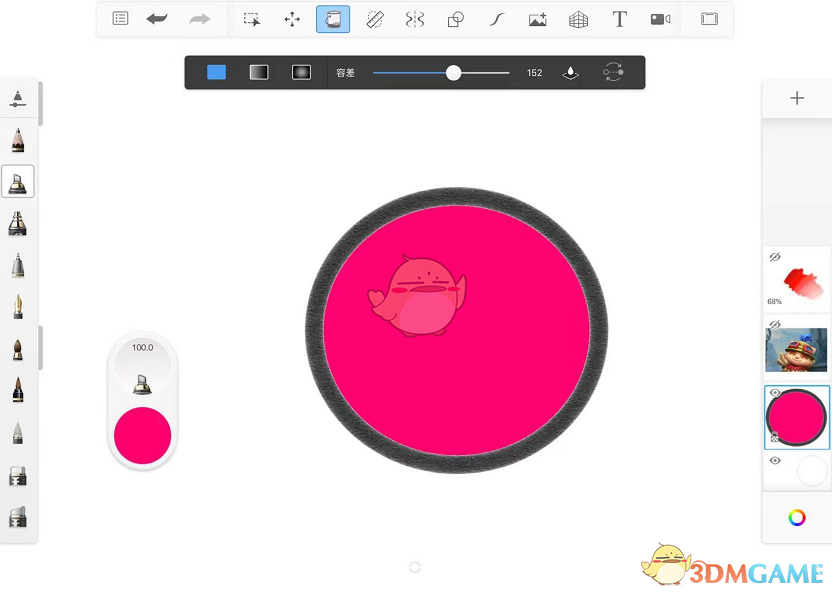Show the hidden character image layer
This screenshot has height=592, width=834.
[774, 325]
